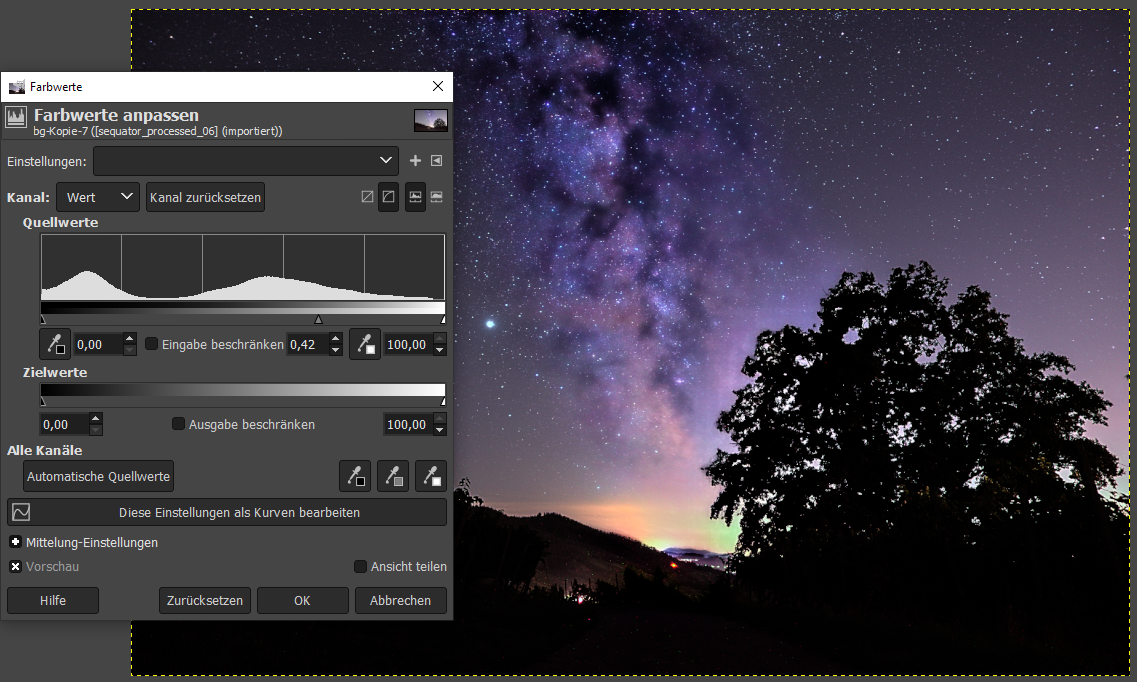Decrease Zielwerte high output 100,00 with down arrow
1137x682 pixels.
click(x=439, y=431)
